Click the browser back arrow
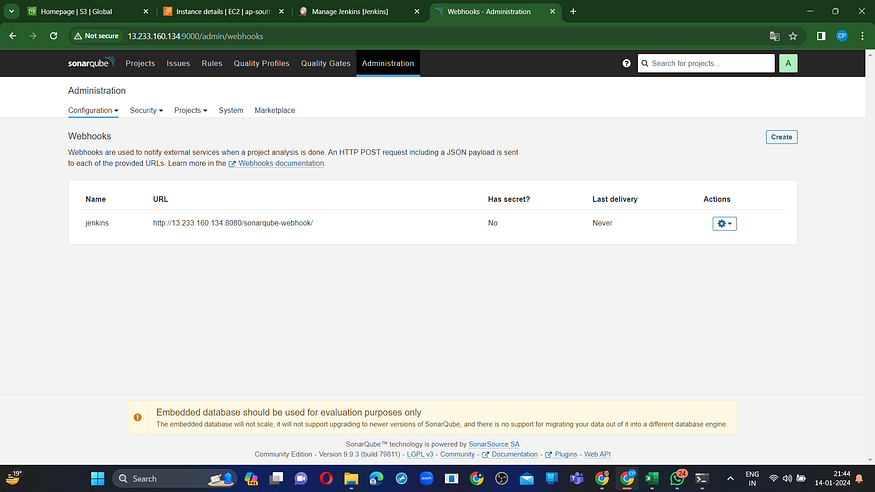 (x=13, y=36)
